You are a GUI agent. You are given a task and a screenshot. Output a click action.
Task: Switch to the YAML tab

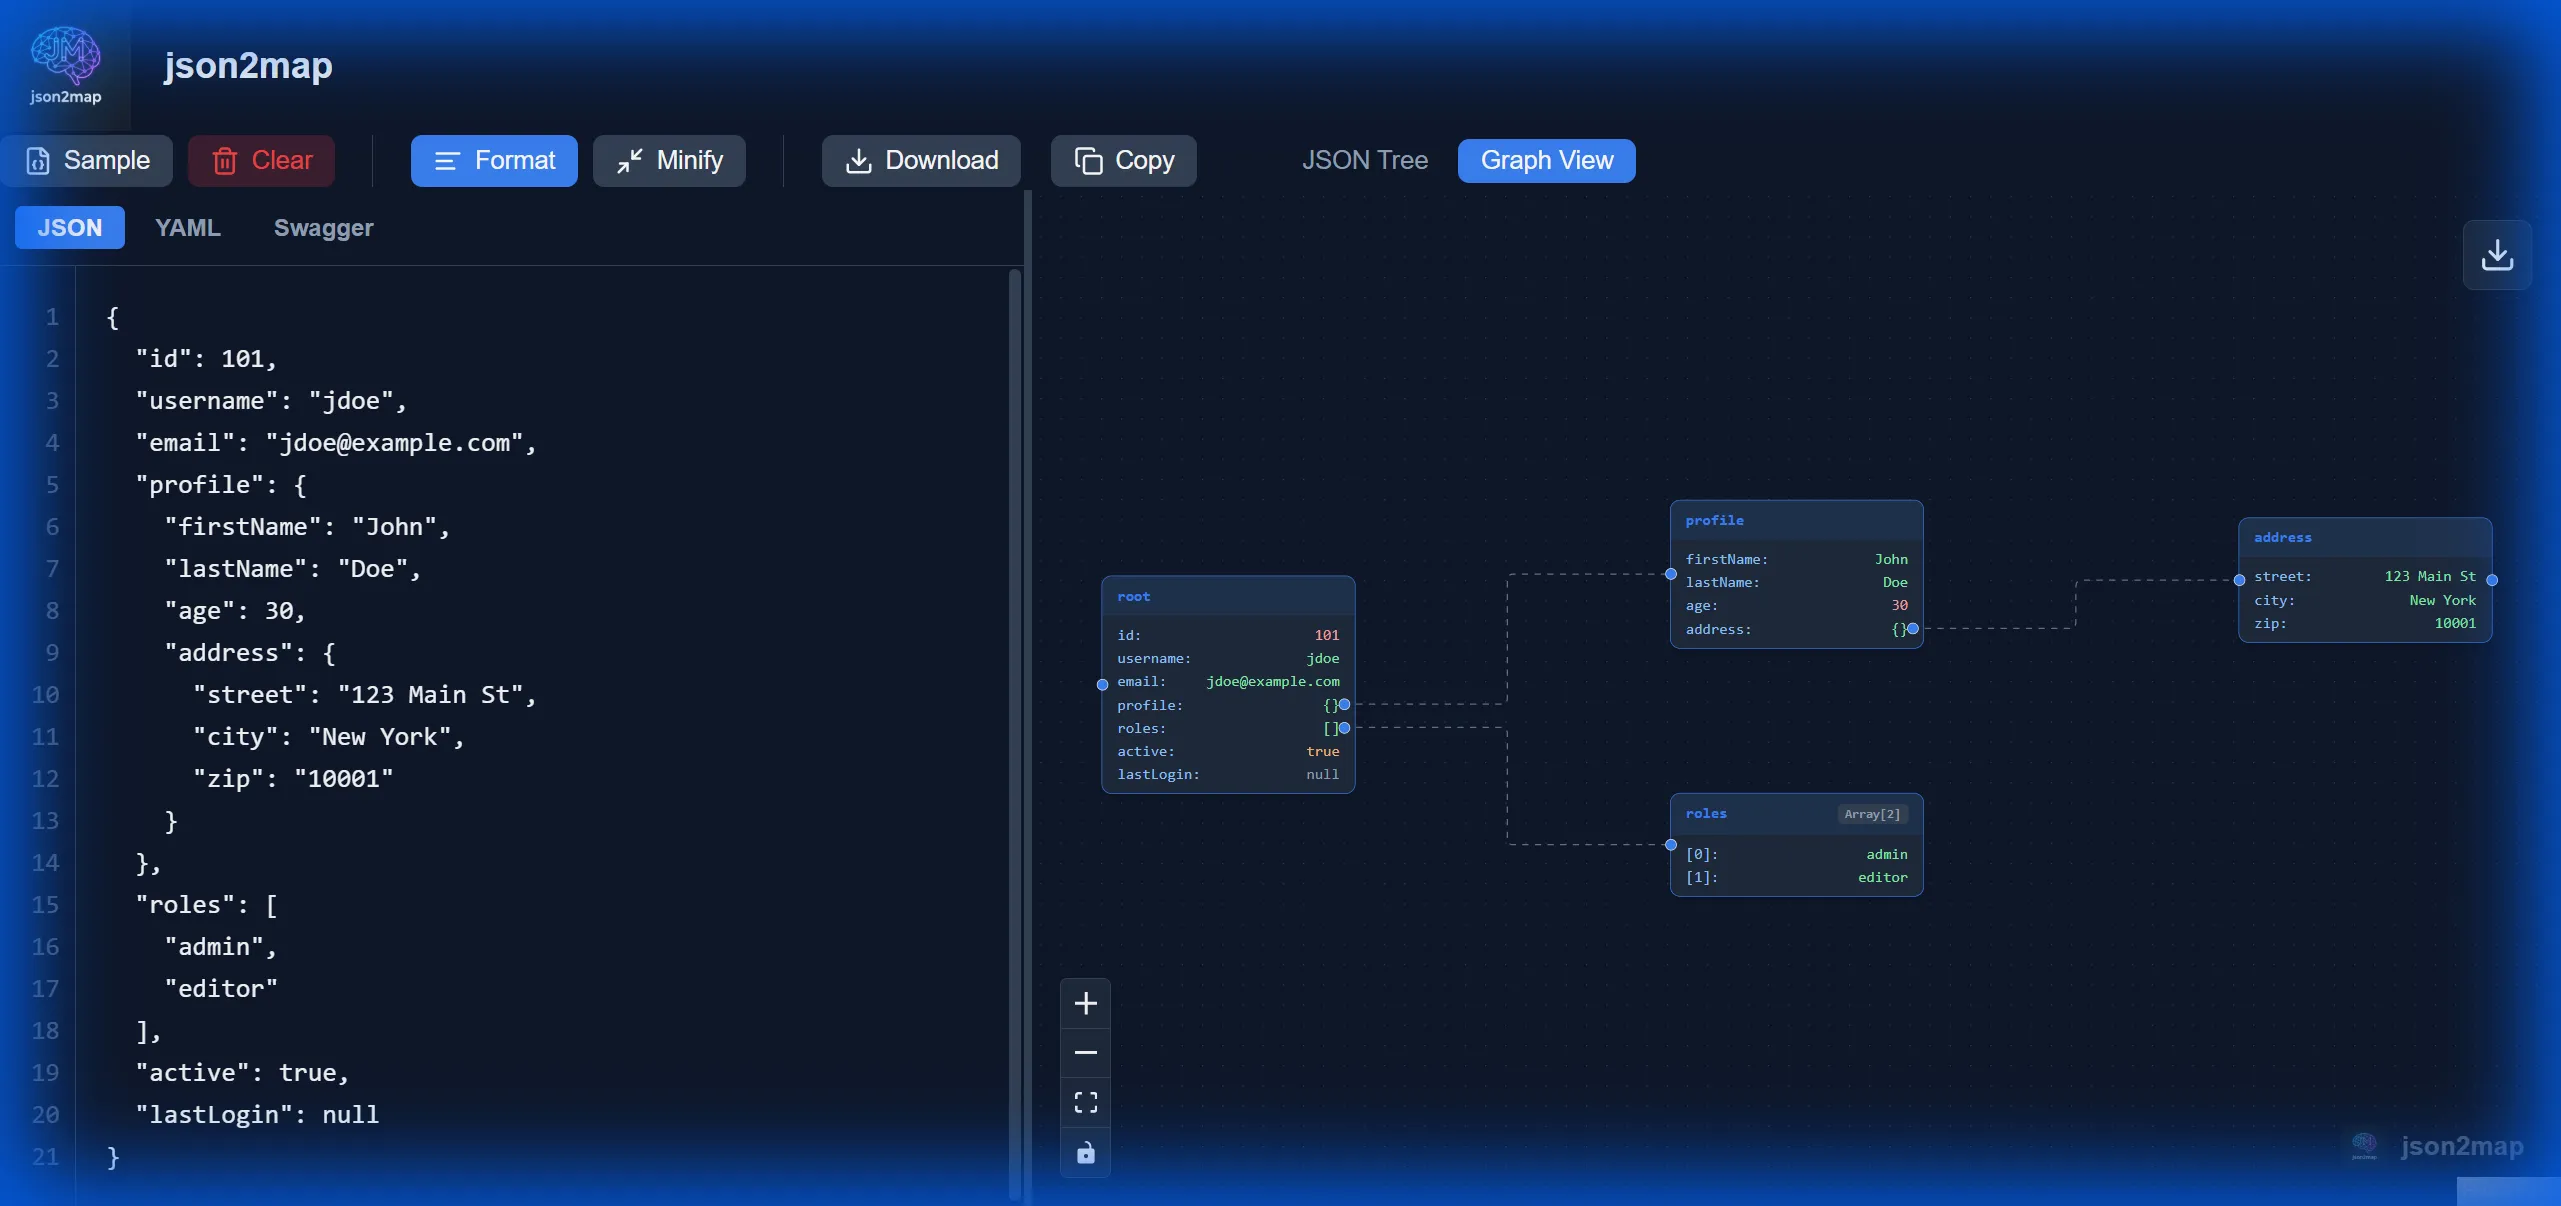pyautogui.click(x=188, y=228)
